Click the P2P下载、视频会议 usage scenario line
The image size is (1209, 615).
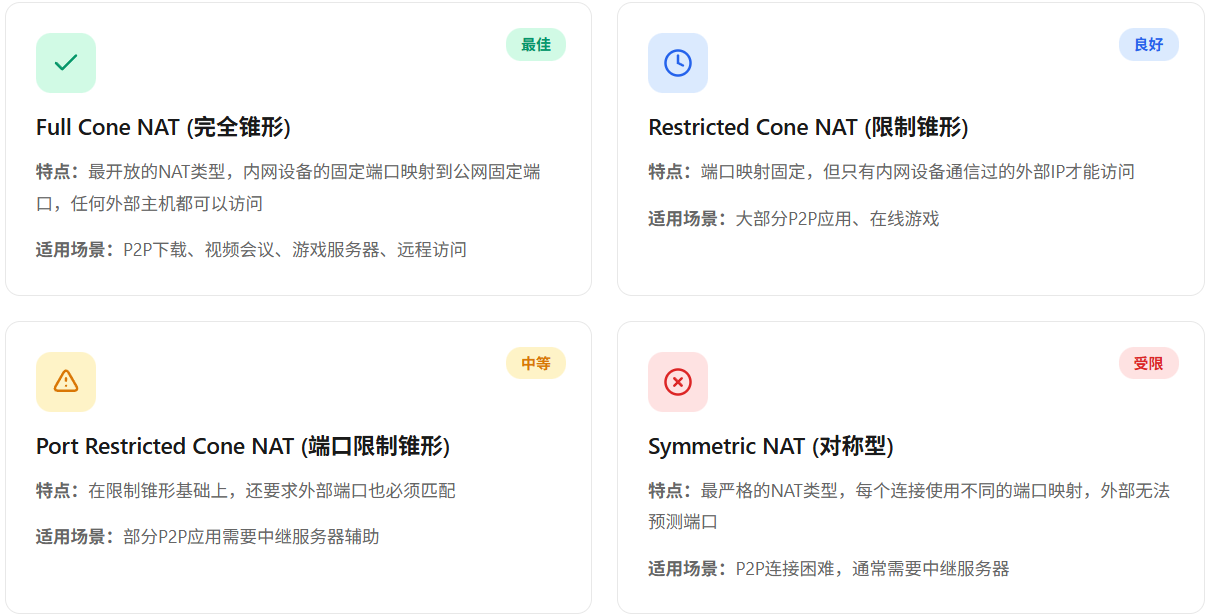click(x=251, y=250)
